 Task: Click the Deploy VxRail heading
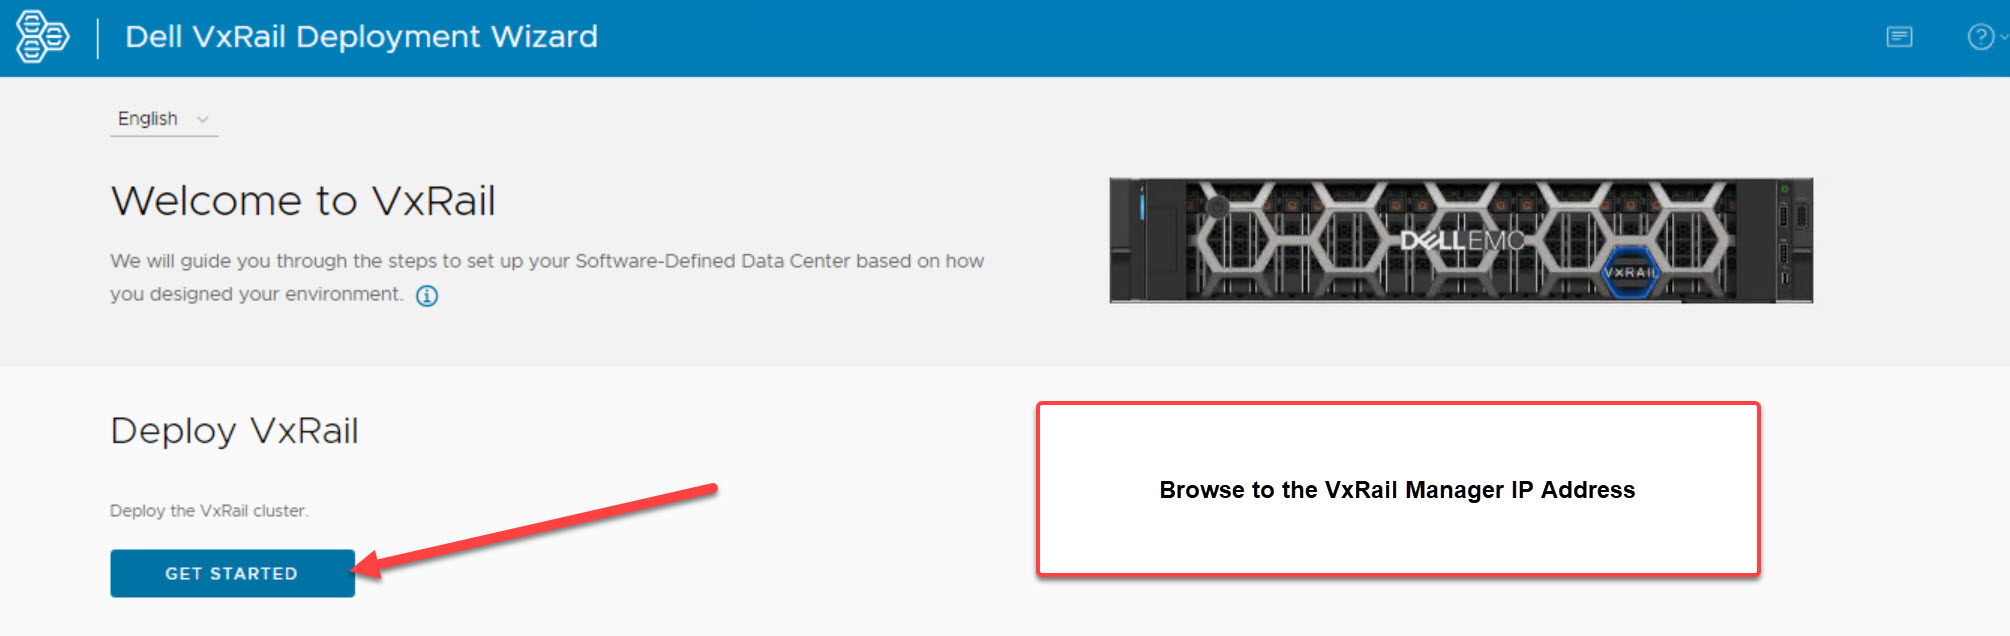point(234,431)
